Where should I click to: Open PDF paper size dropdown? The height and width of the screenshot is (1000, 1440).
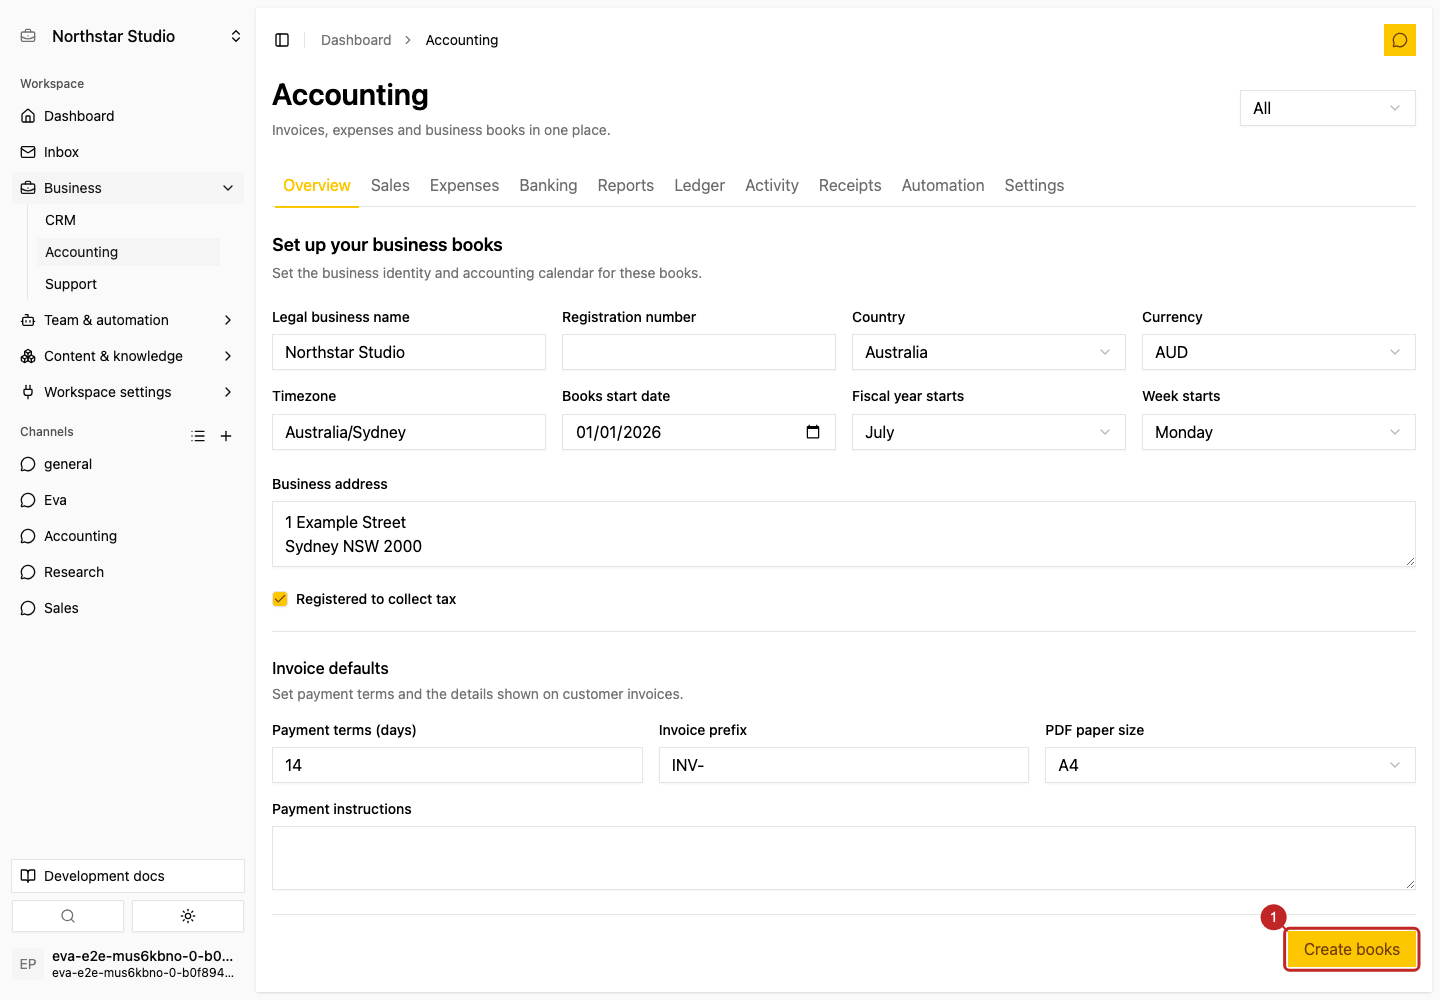coord(1230,765)
